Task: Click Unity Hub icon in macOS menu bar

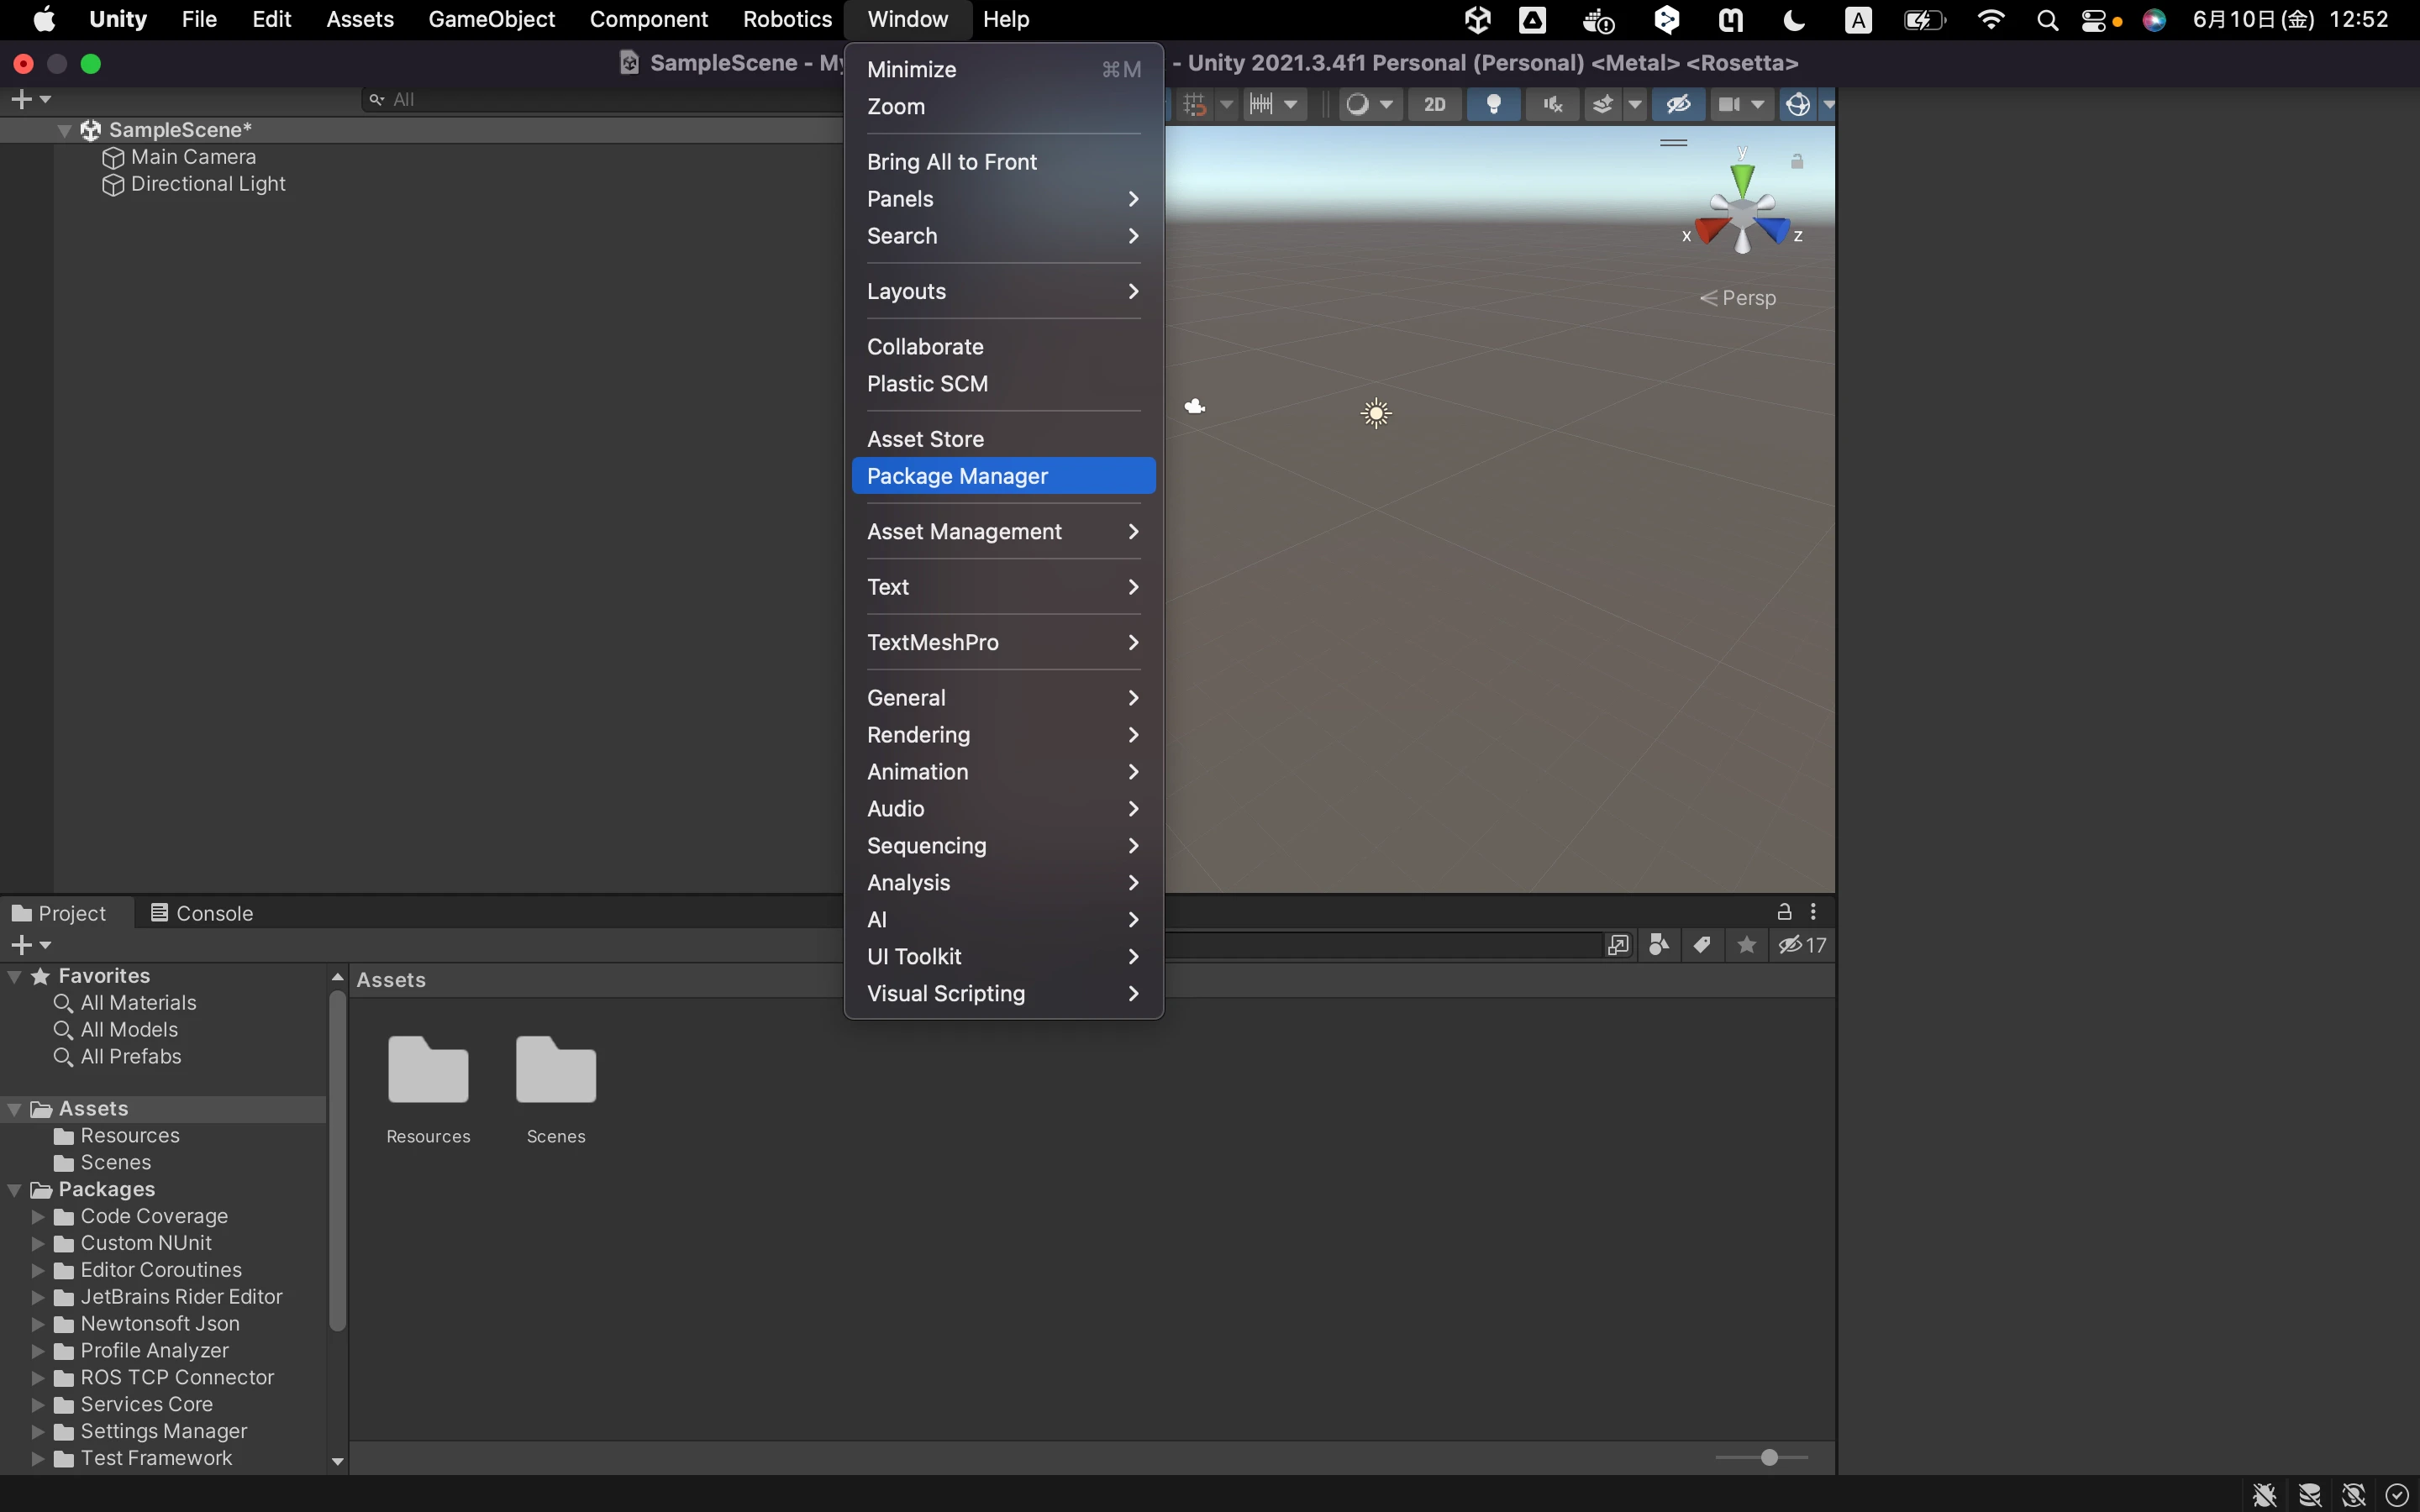Action: pyautogui.click(x=1477, y=19)
